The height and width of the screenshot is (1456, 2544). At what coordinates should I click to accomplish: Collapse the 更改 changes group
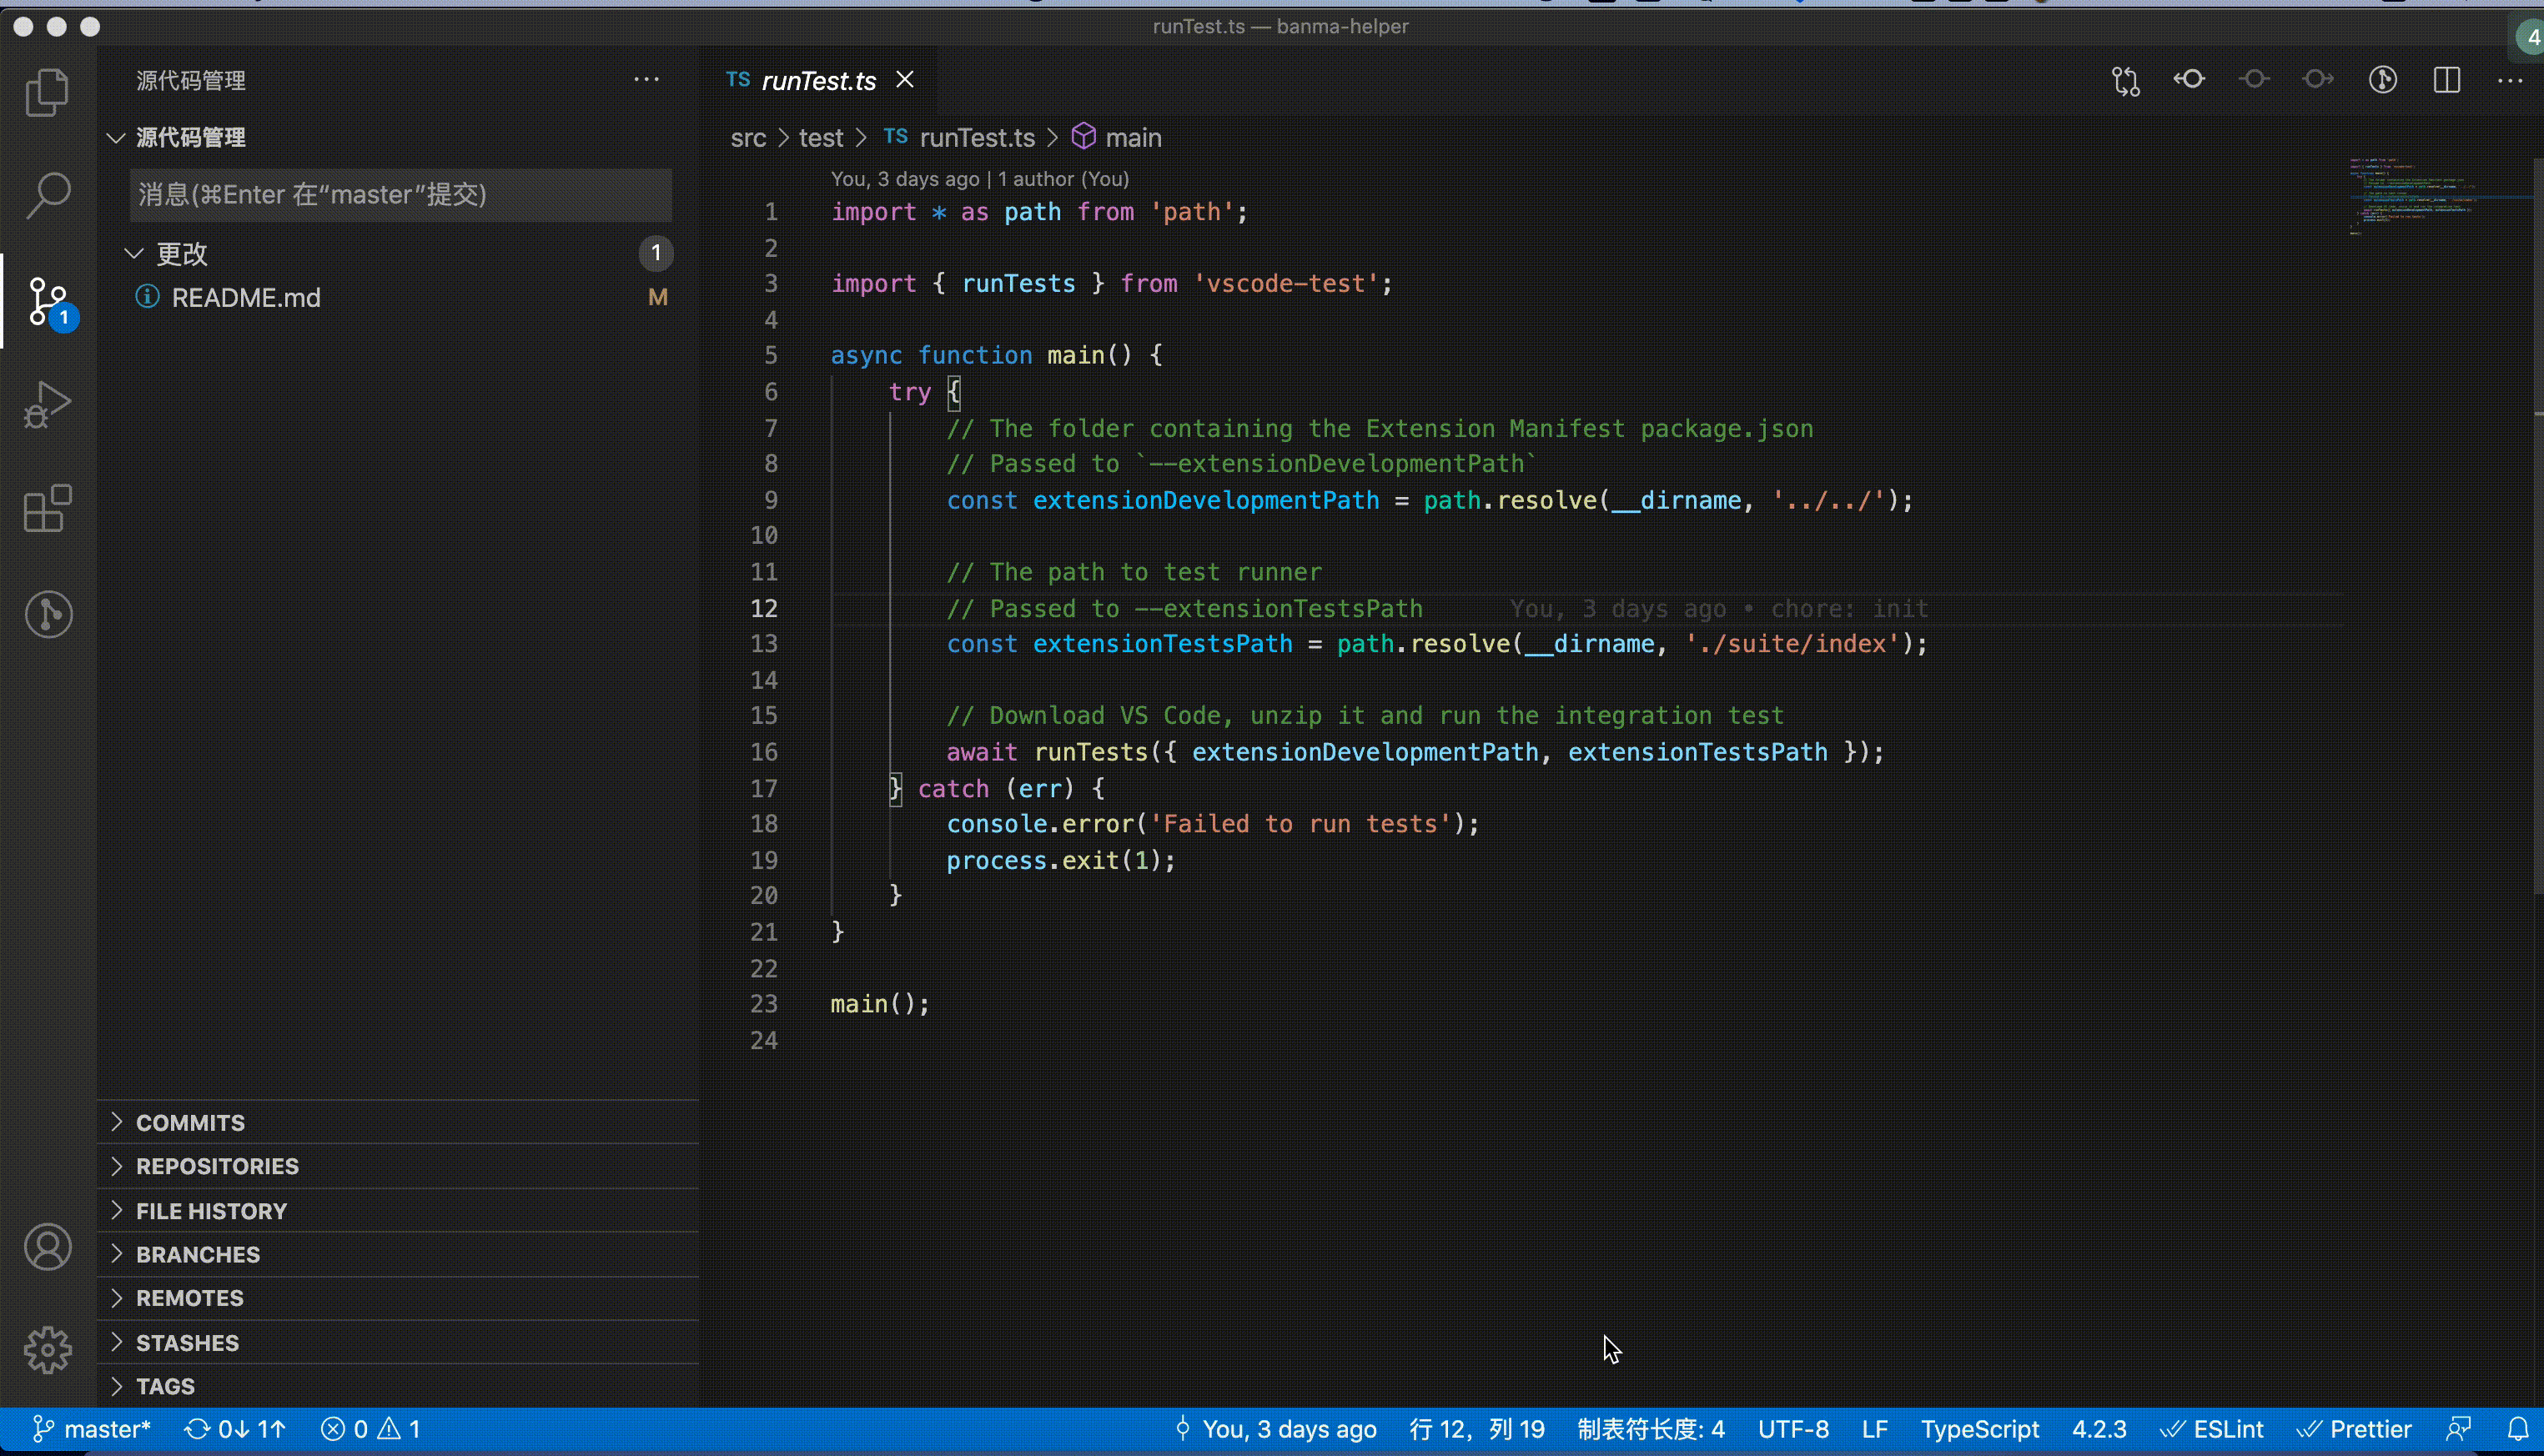point(398,253)
